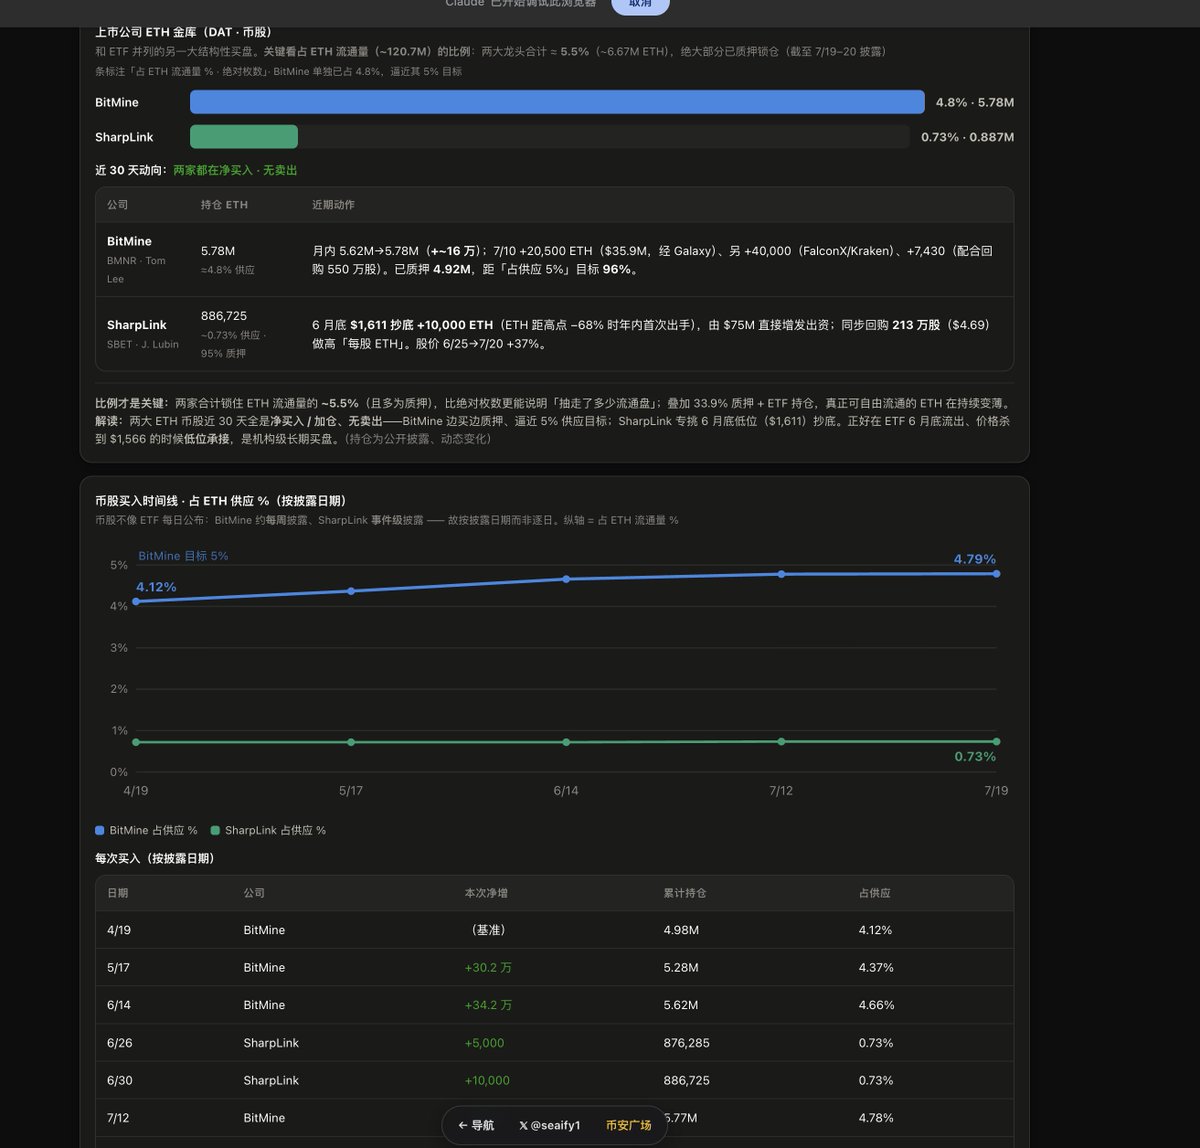Screen dimensions: 1200x1148
Task: Open the X @seaify1 profile link
Action: [549, 1125]
